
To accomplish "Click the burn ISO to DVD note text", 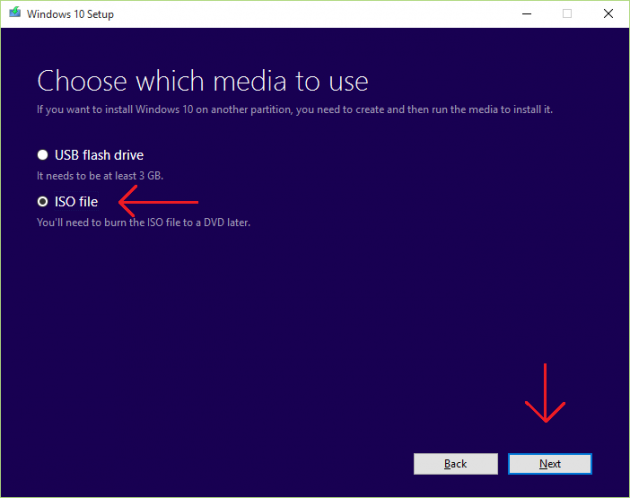I will point(143,222).
